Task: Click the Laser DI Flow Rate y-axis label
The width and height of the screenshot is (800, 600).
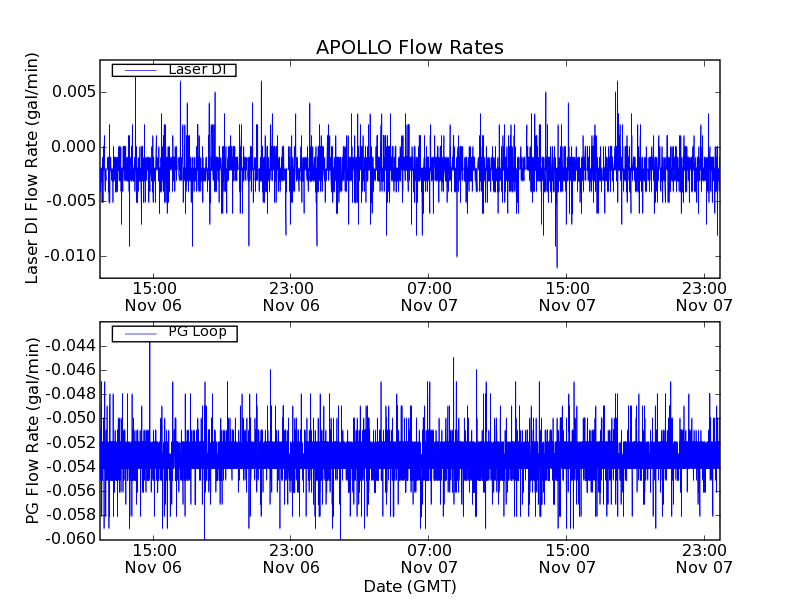Action: [x=33, y=168]
